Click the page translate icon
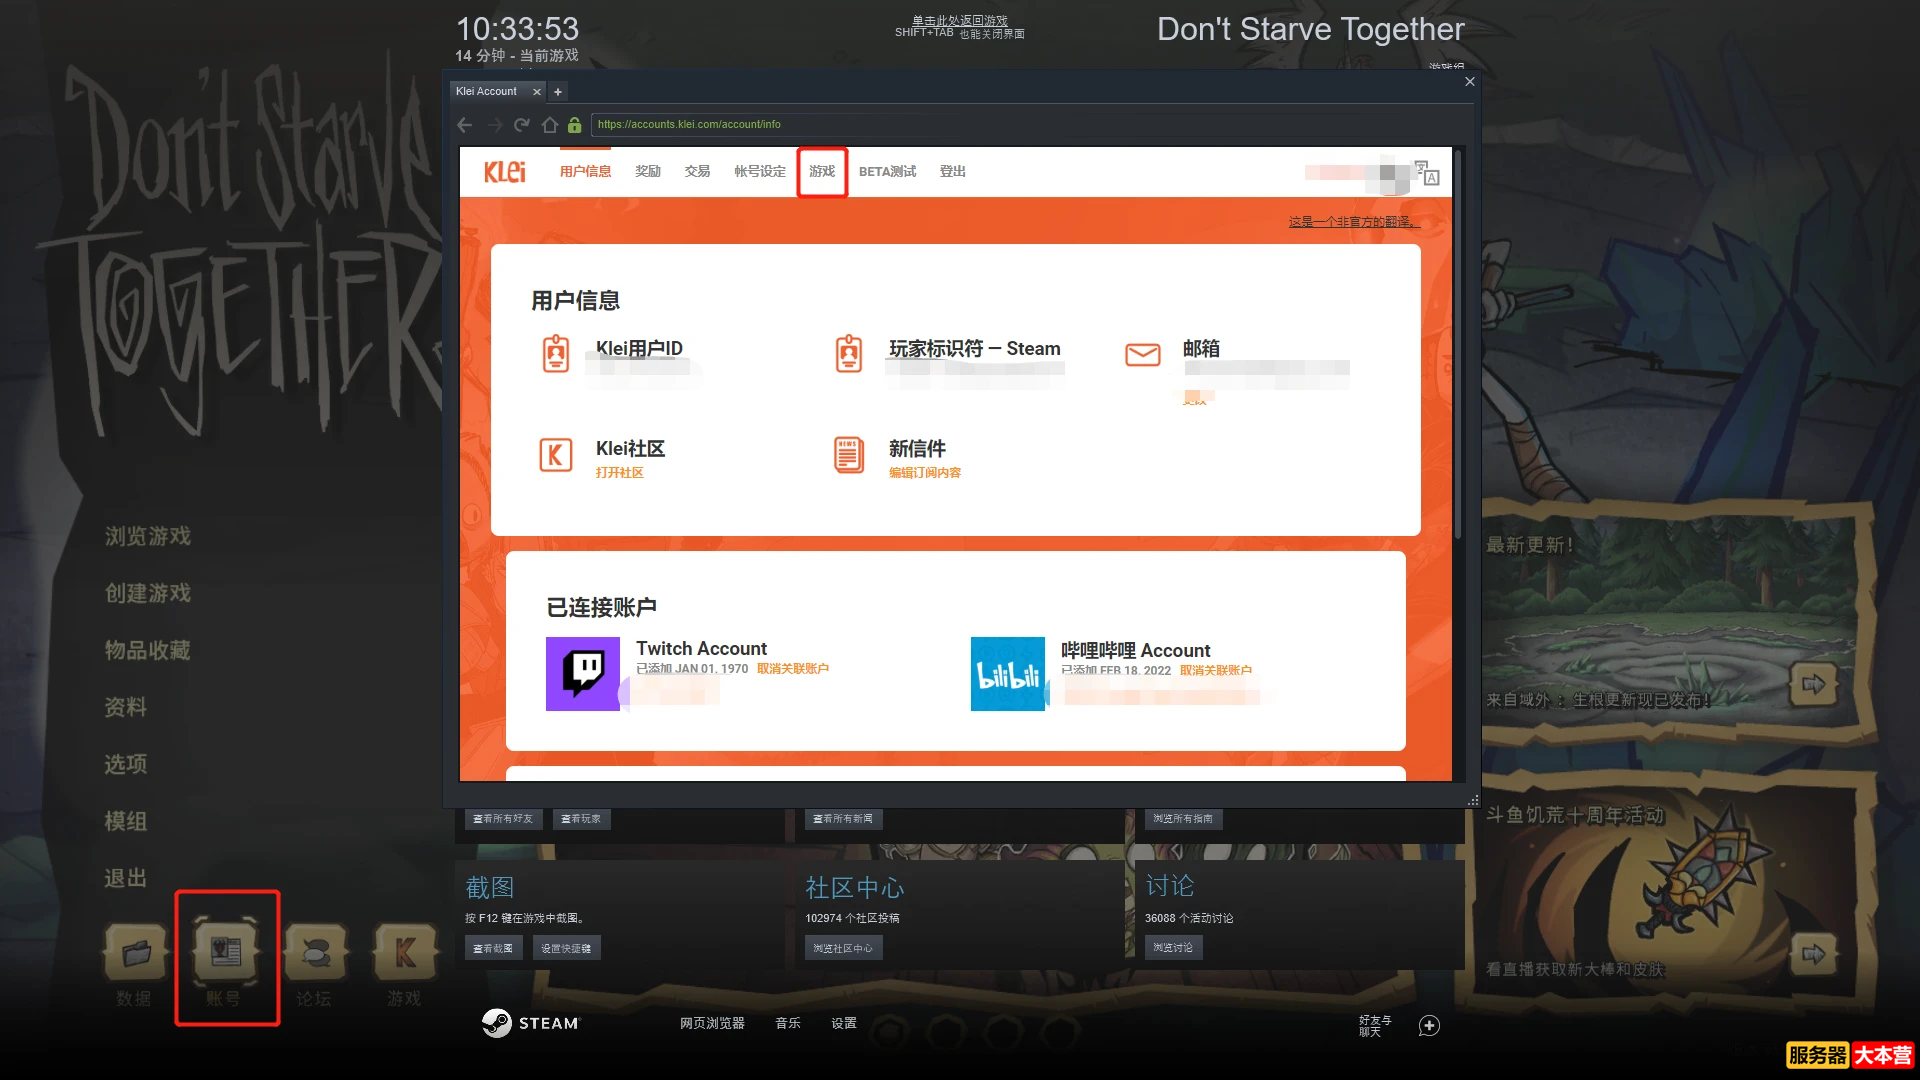Image resolution: width=1920 pixels, height=1080 pixels. pos(1427,172)
